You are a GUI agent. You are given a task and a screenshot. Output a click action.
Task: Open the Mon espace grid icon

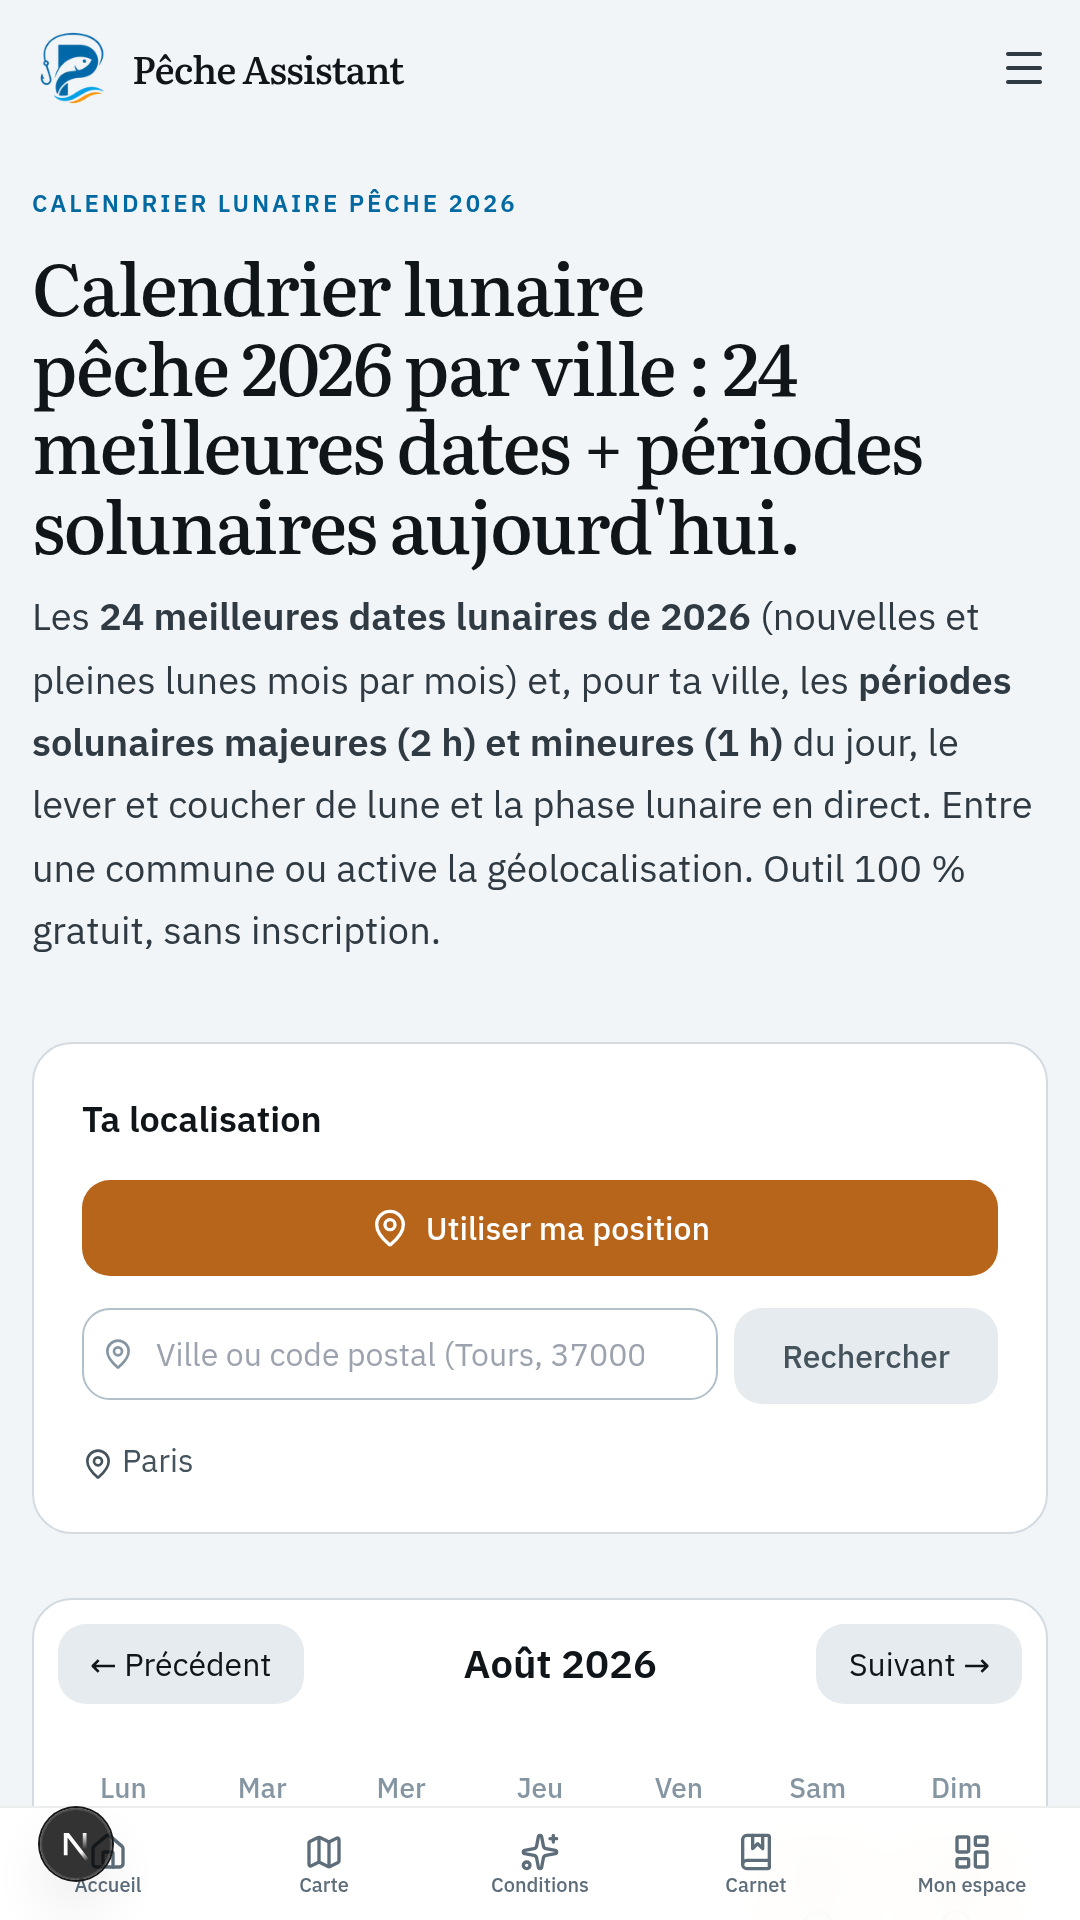tap(972, 1852)
